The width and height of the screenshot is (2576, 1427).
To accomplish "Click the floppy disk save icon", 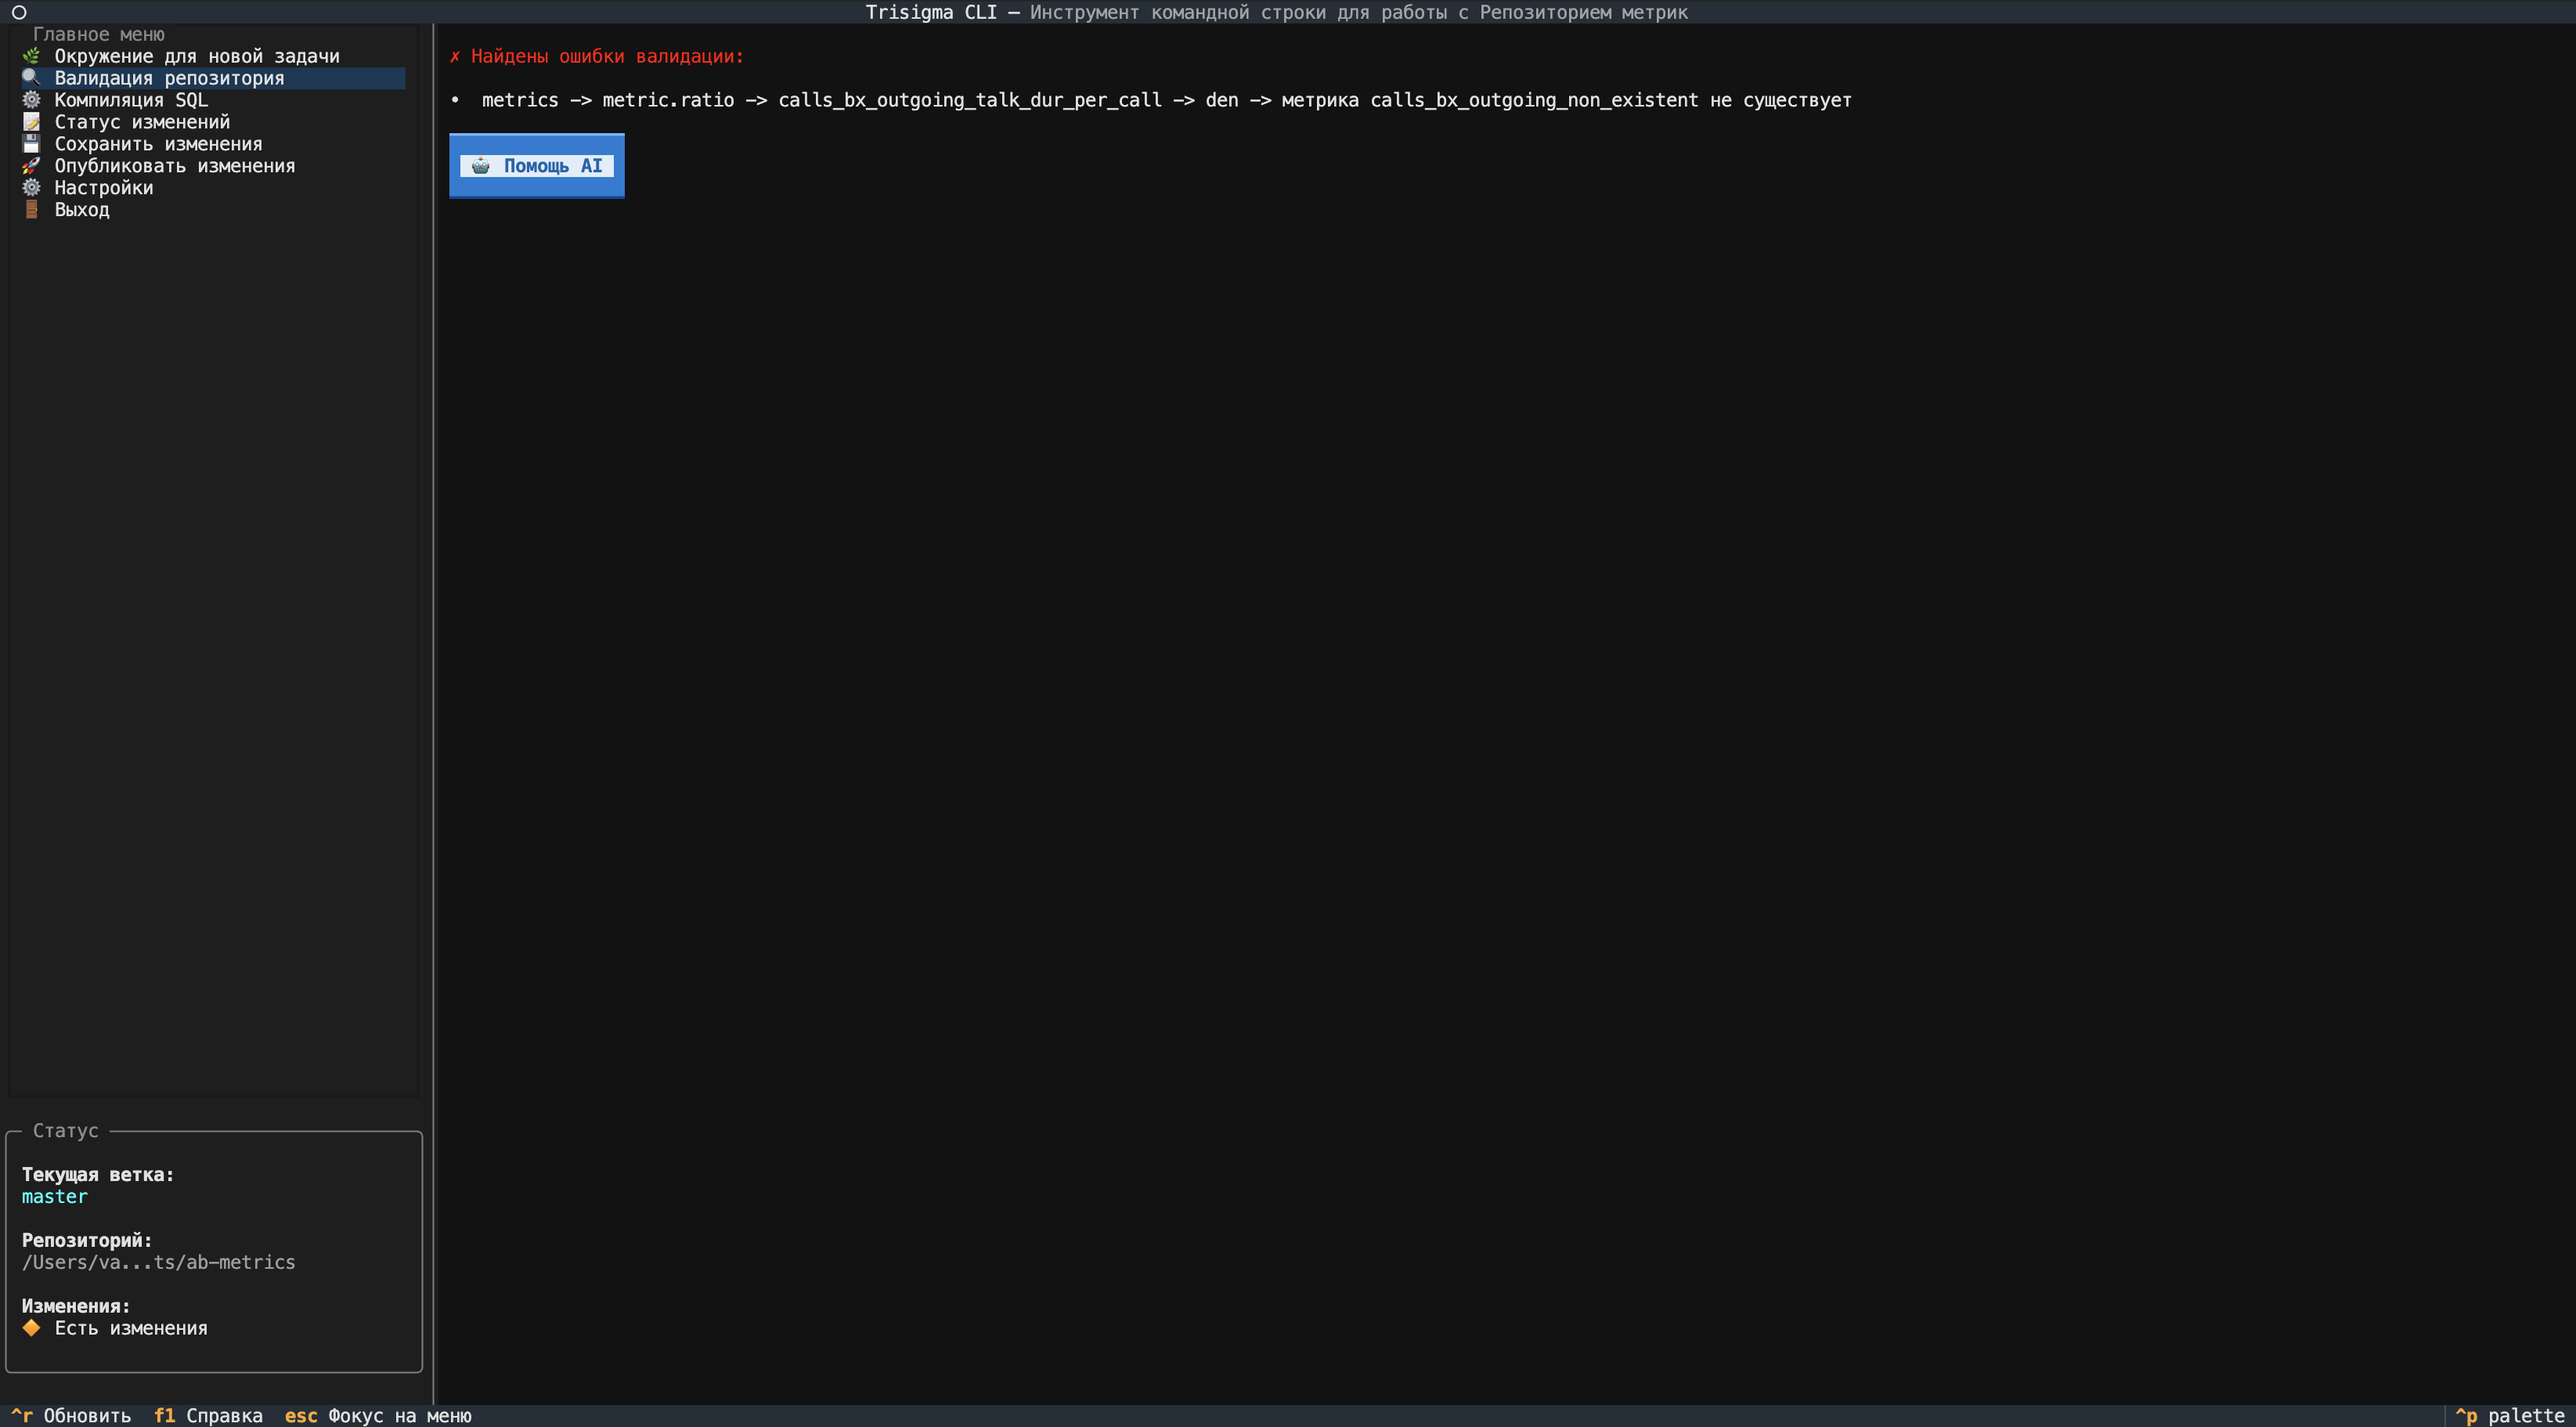I will point(32,143).
